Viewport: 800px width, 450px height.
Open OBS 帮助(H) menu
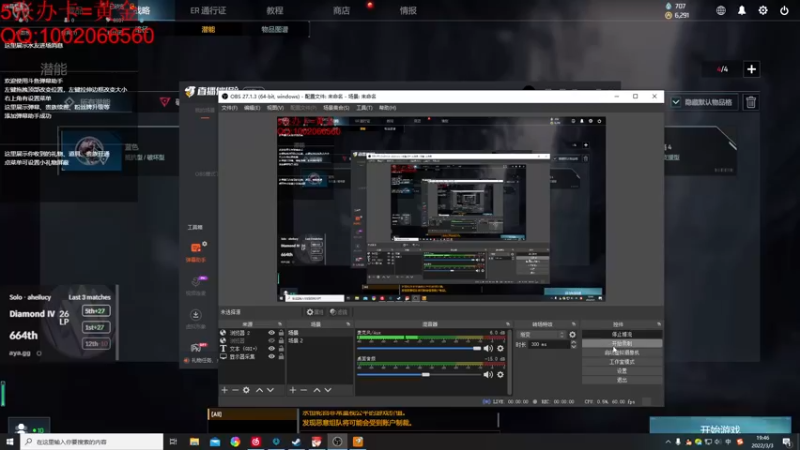(387, 108)
